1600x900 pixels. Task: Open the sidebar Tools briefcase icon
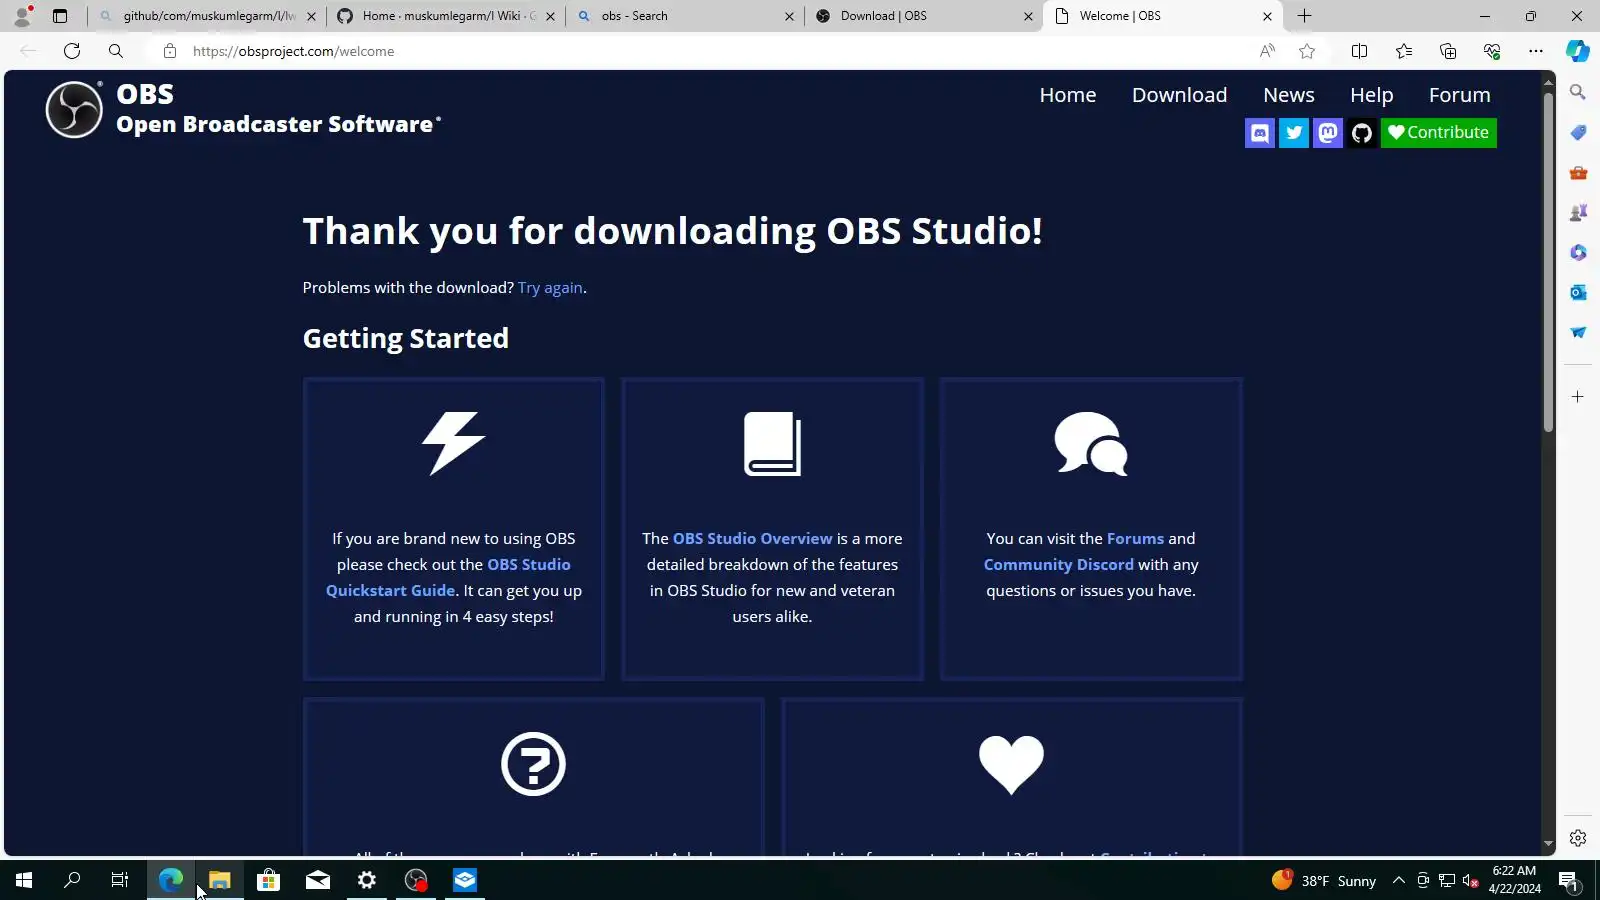1578,172
